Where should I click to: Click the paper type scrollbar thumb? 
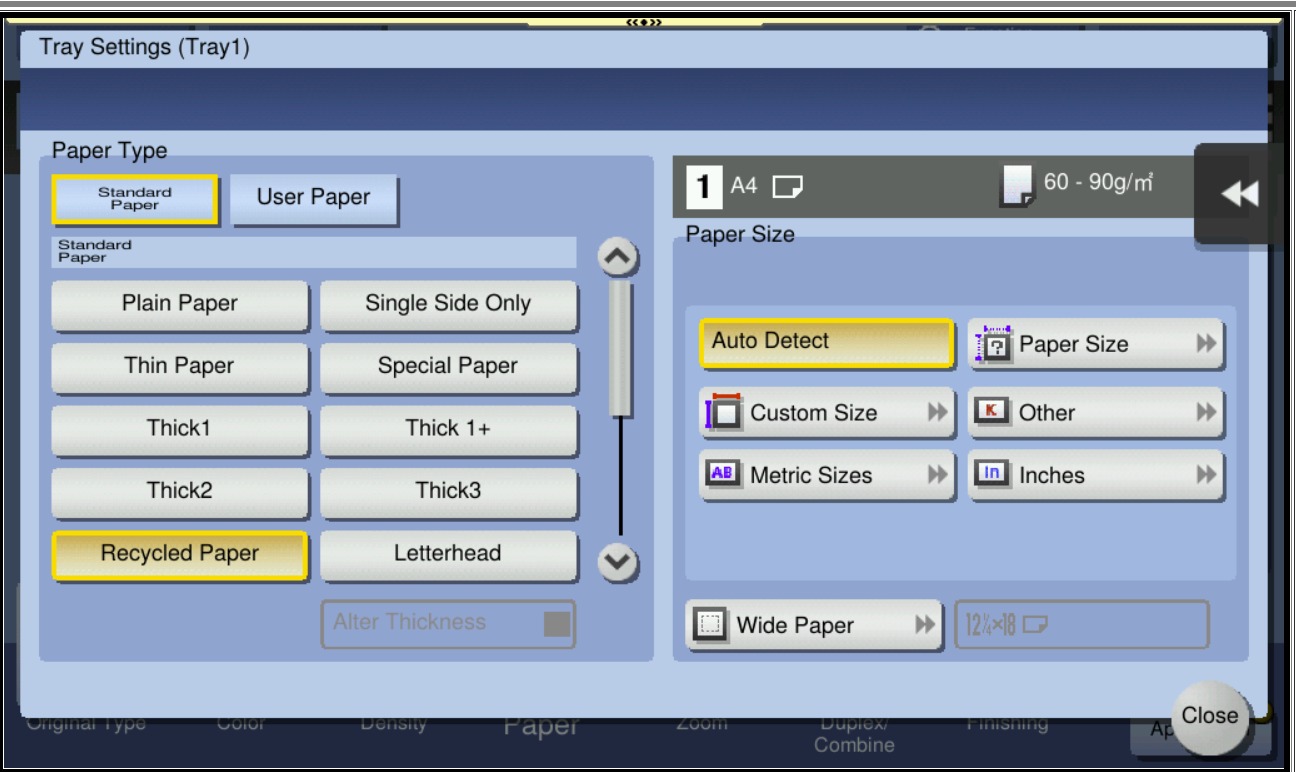(620, 347)
